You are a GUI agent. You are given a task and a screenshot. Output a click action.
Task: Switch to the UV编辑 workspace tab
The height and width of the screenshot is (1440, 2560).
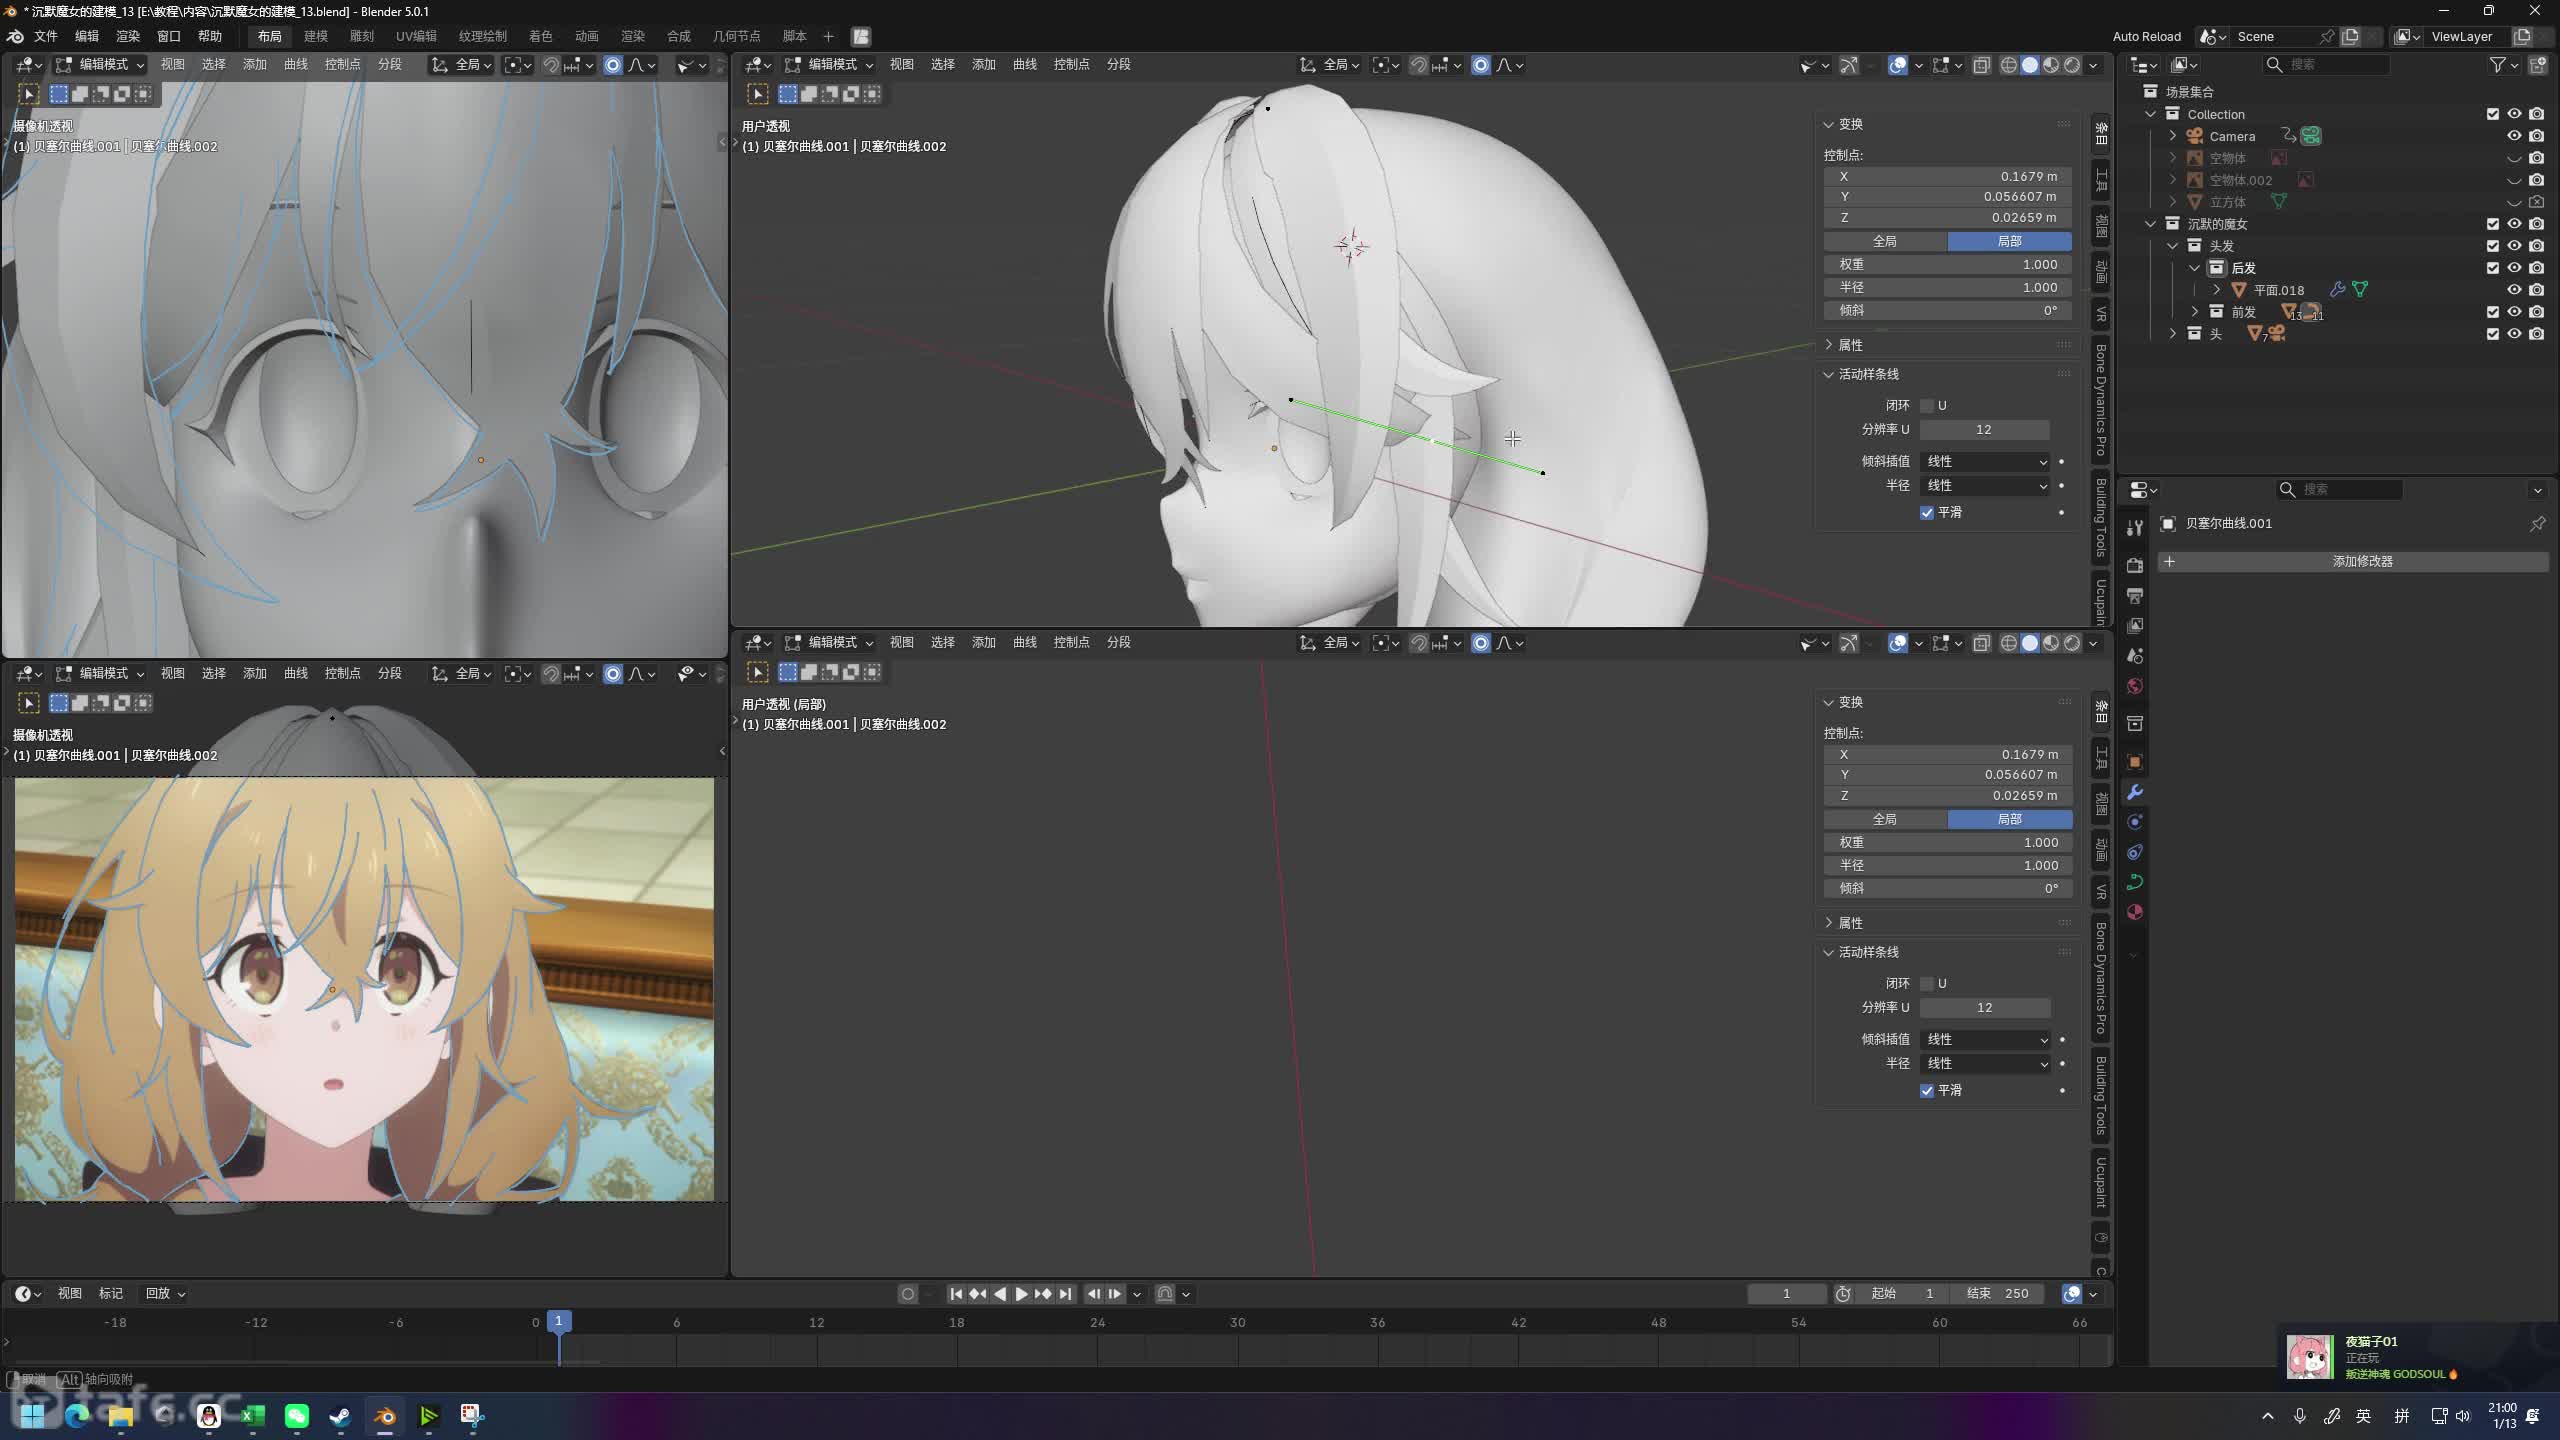click(416, 36)
